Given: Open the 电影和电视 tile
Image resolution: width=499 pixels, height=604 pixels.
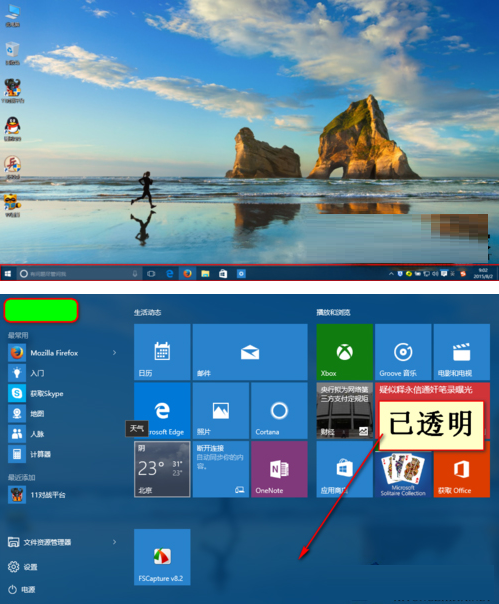Looking at the screenshot, I should click(462, 352).
